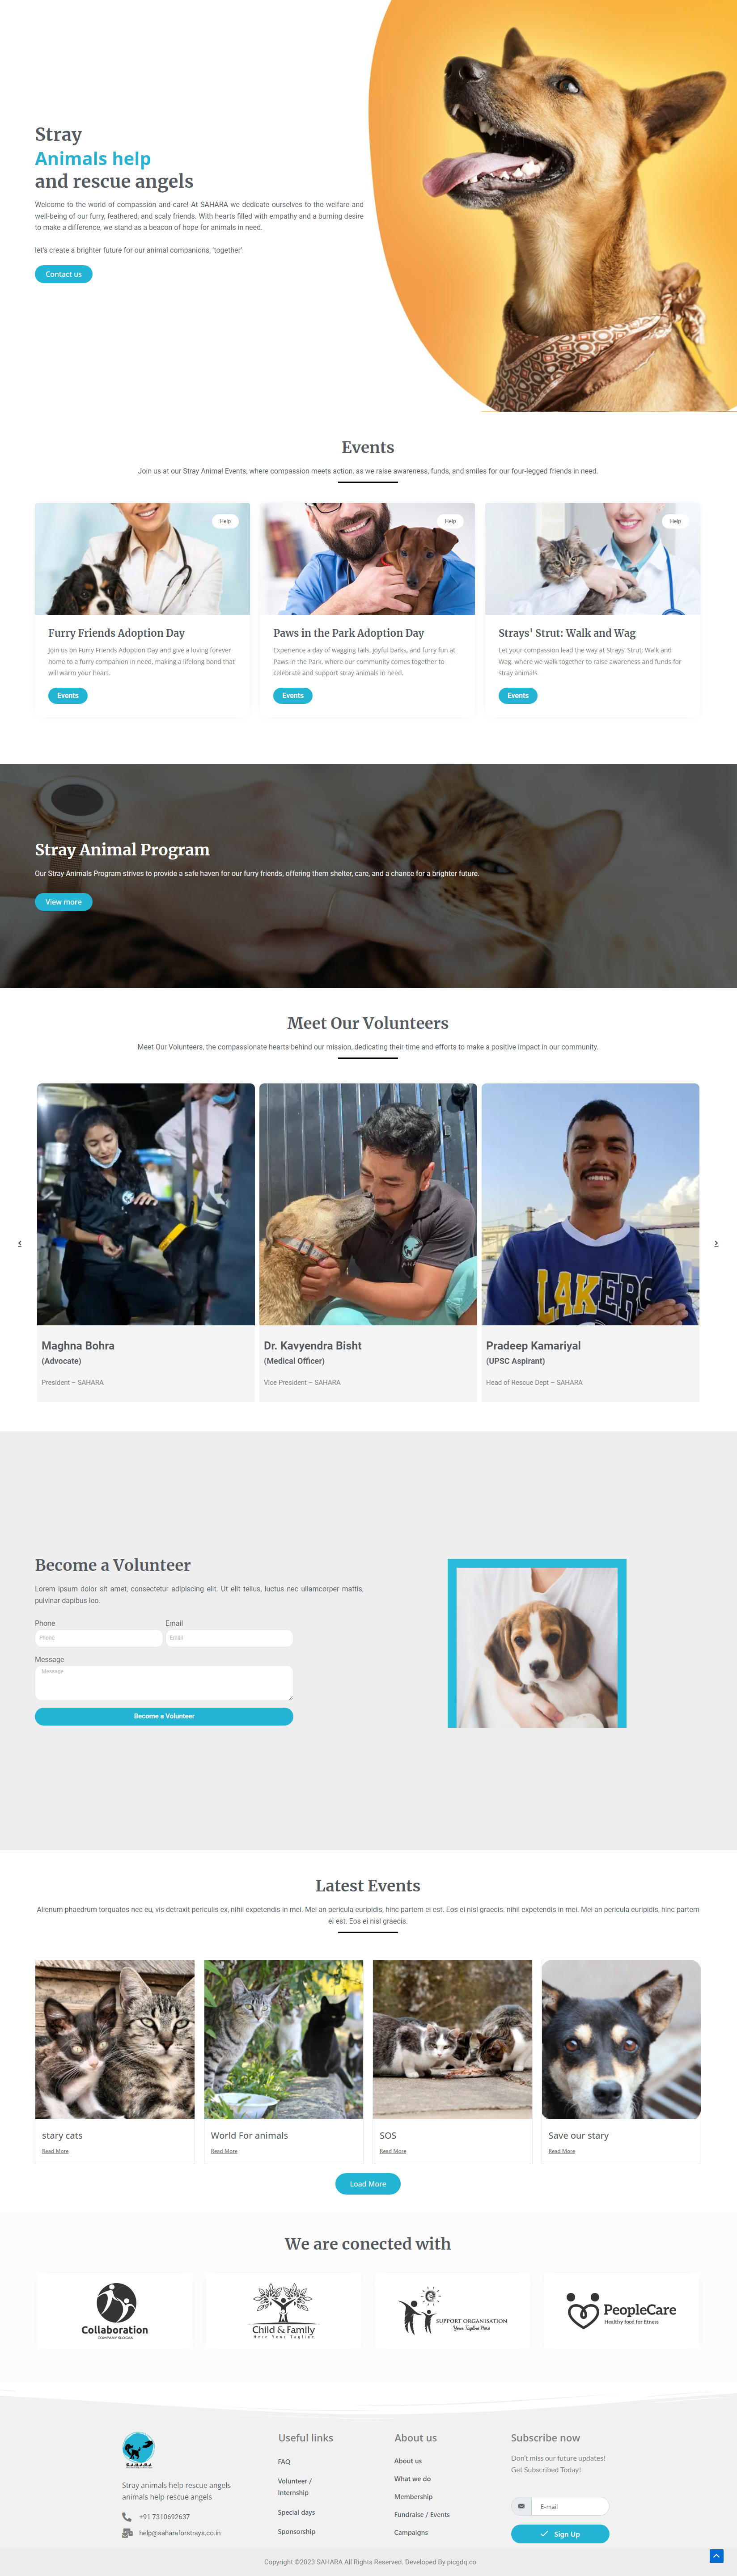Click the envelope icon in subscribe field
Screen dimensions: 737x2576
(521, 2506)
